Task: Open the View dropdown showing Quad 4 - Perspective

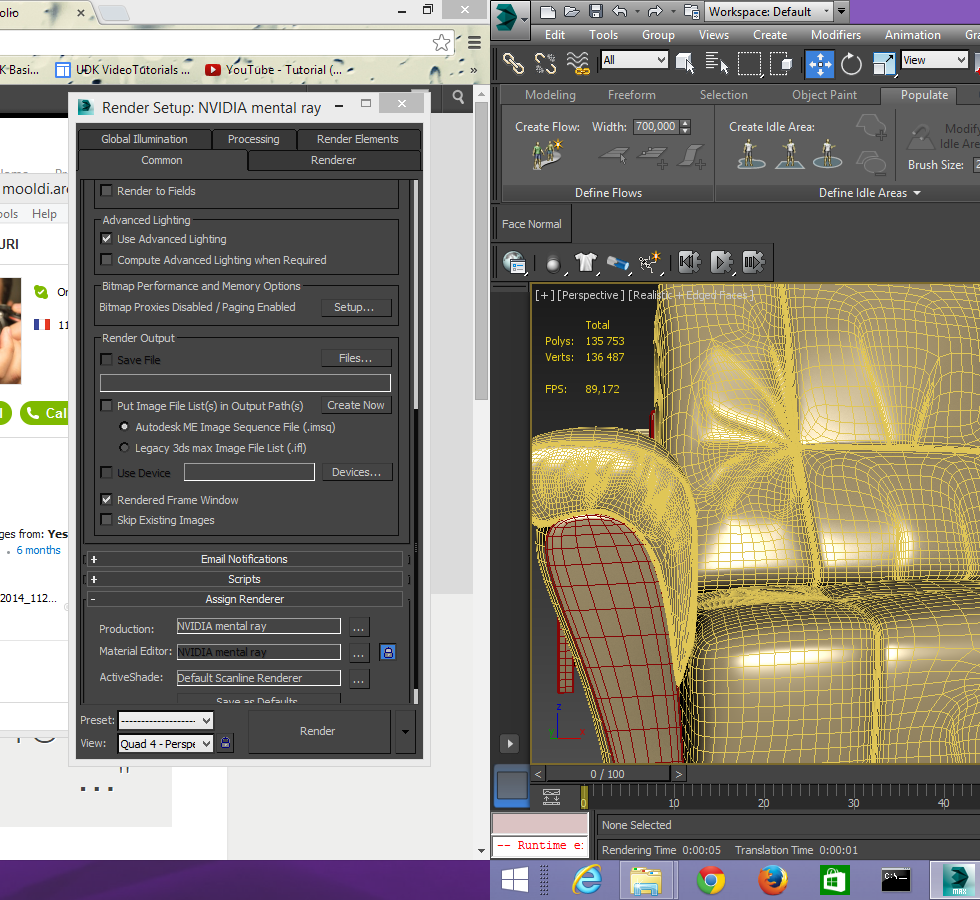Action: (166, 743)
